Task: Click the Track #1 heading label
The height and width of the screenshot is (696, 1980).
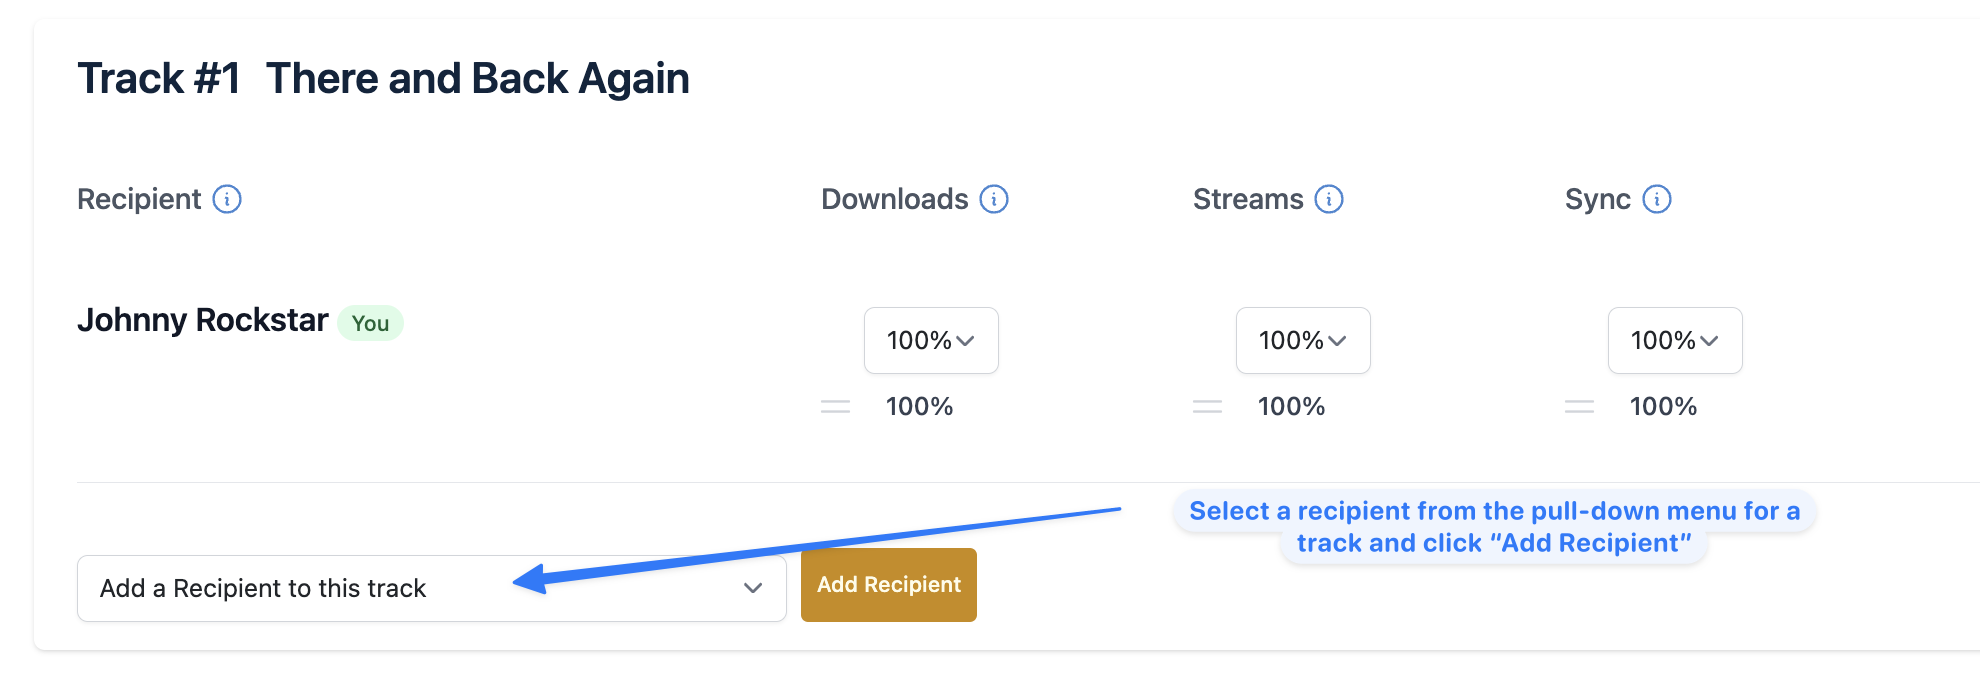Action: point(159,79)
